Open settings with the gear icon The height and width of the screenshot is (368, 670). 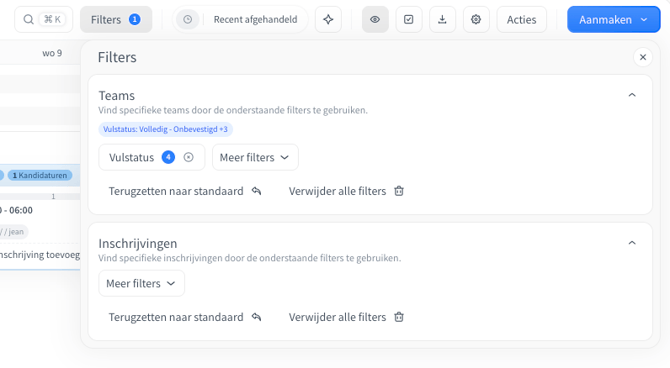[x=476, y=19]
